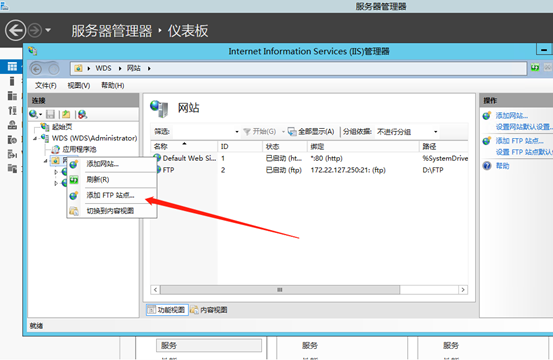Image resolution: width=553 pixels, height=360 pixels.
Task: Click the 网站 folder icon in tree
Action: (x=56, y=161)
